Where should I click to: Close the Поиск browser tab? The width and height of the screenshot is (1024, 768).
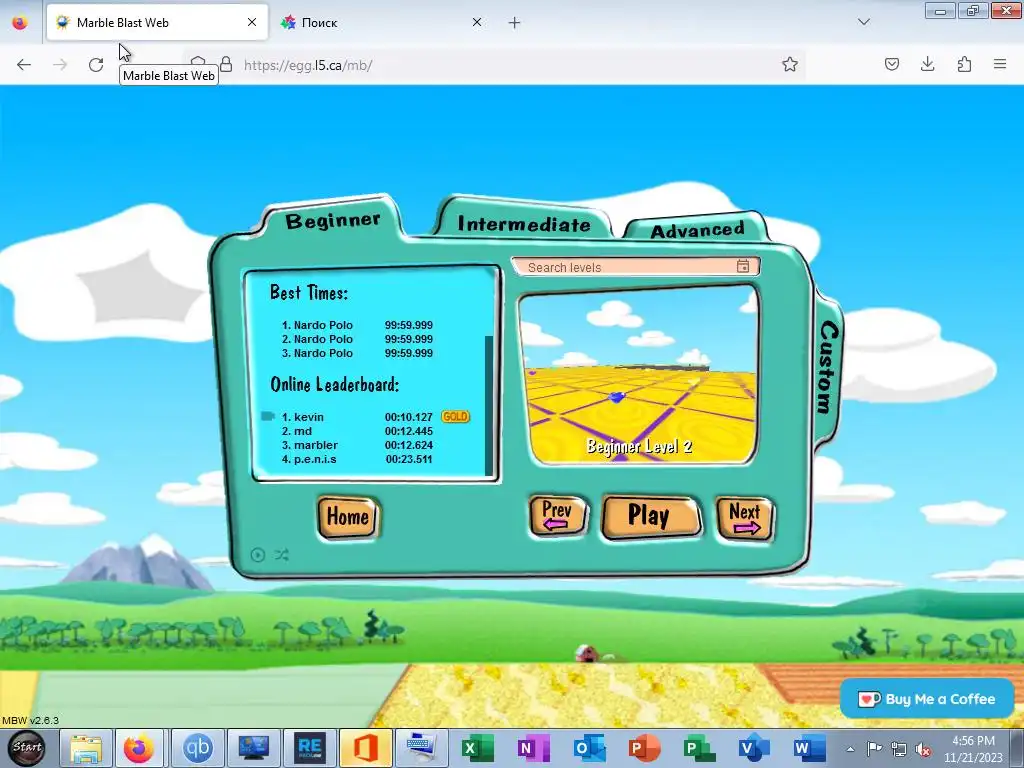pyautogui.click(x=477, y=22)
